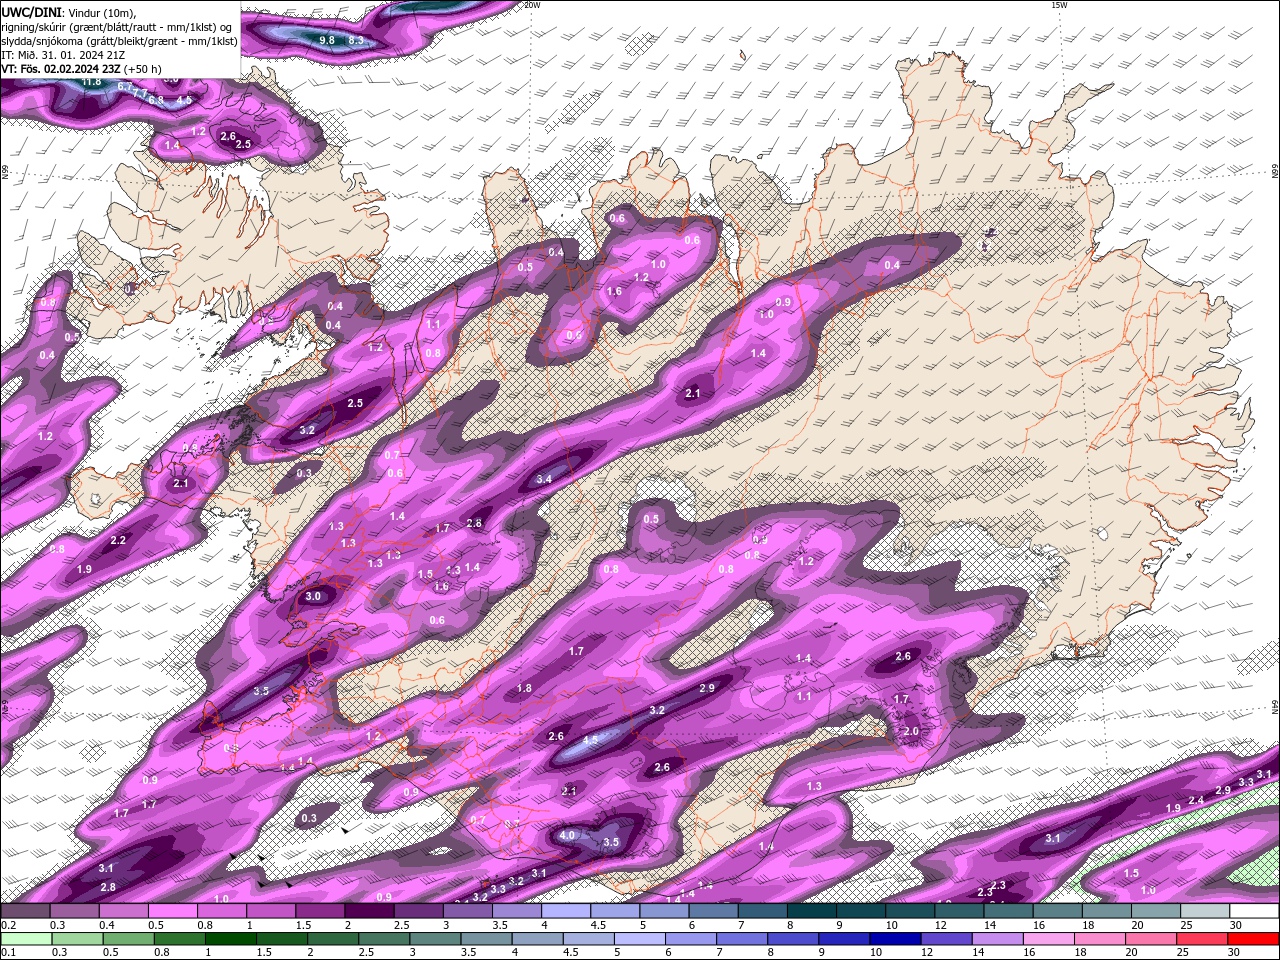Click the 9.8 precipitation value on the map
The image size is (1280, 960).
(x=327, y=40)
